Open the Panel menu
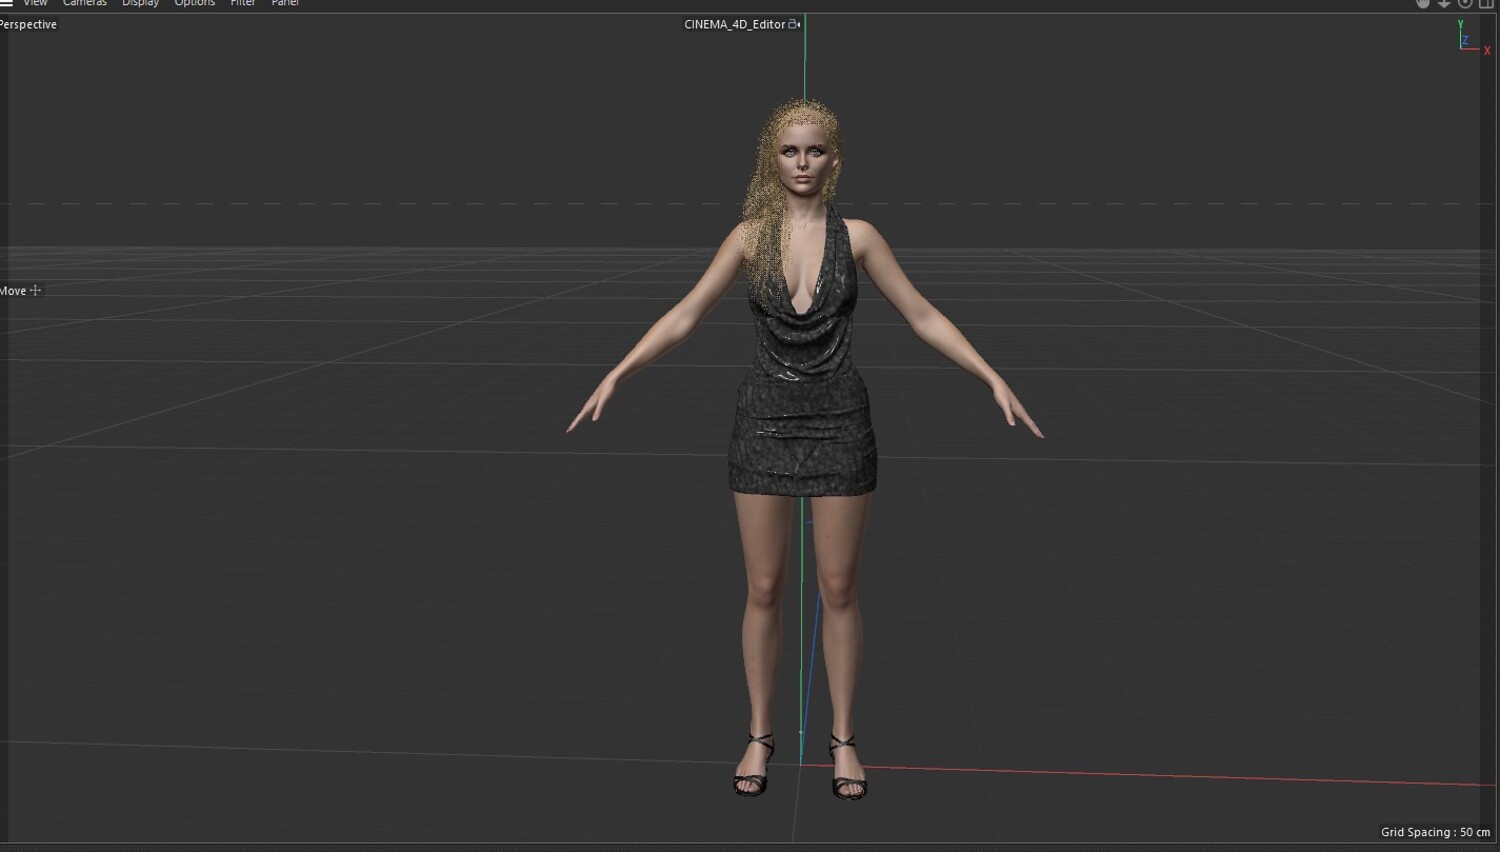 285,3
